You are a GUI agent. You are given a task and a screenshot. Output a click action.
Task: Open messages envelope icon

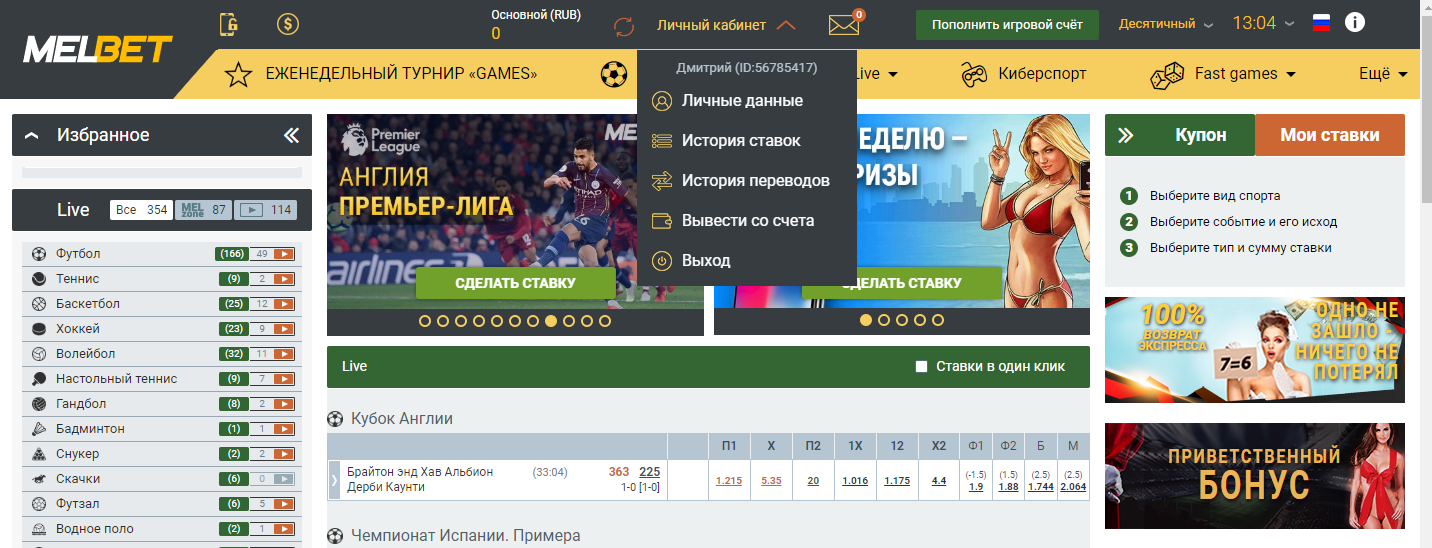844,25
